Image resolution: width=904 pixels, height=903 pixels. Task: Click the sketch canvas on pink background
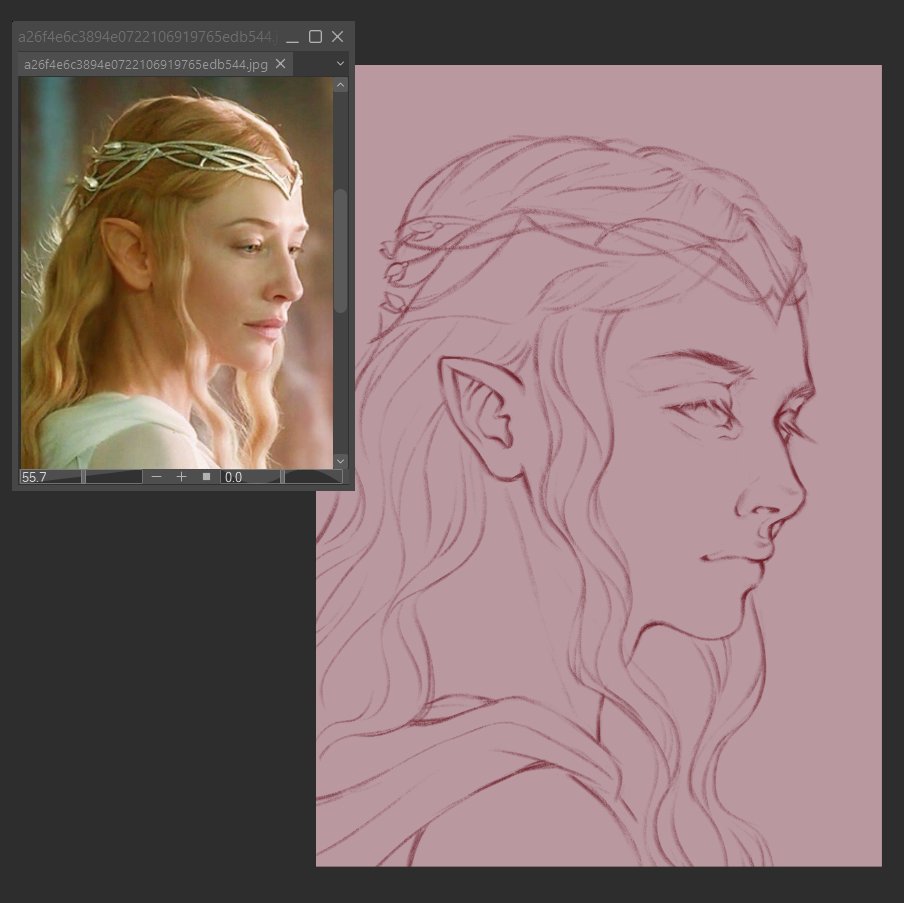(x=598, y=465)
